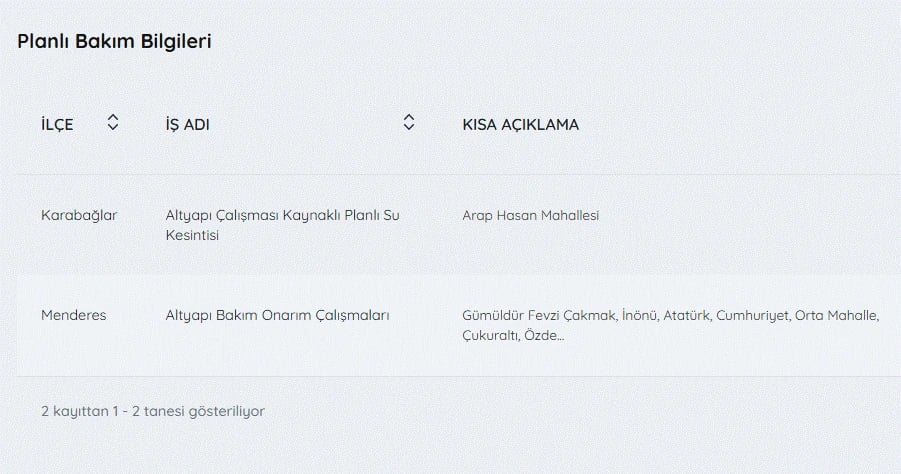901x474 pixels.
Task: Open Altyapı Bakım Onarım Çalışmaları entry
Action: click(277, 315)
